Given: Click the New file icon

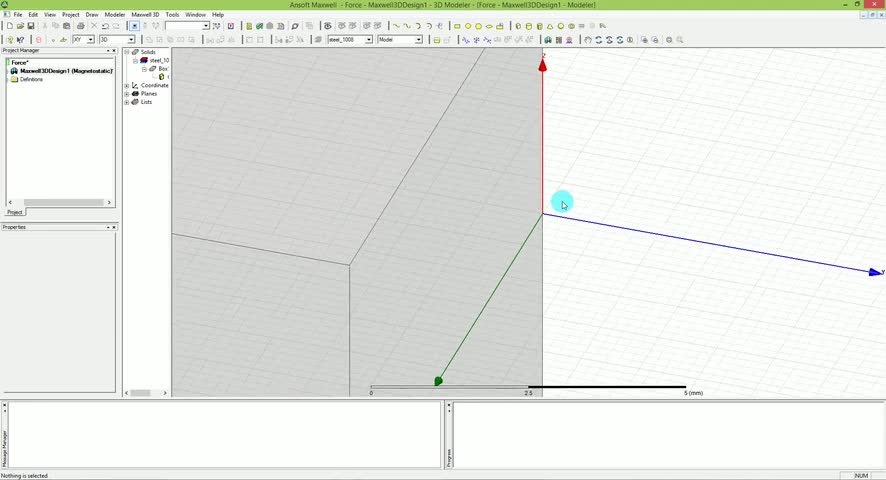Looking at the screenshot, I should 10,26.
